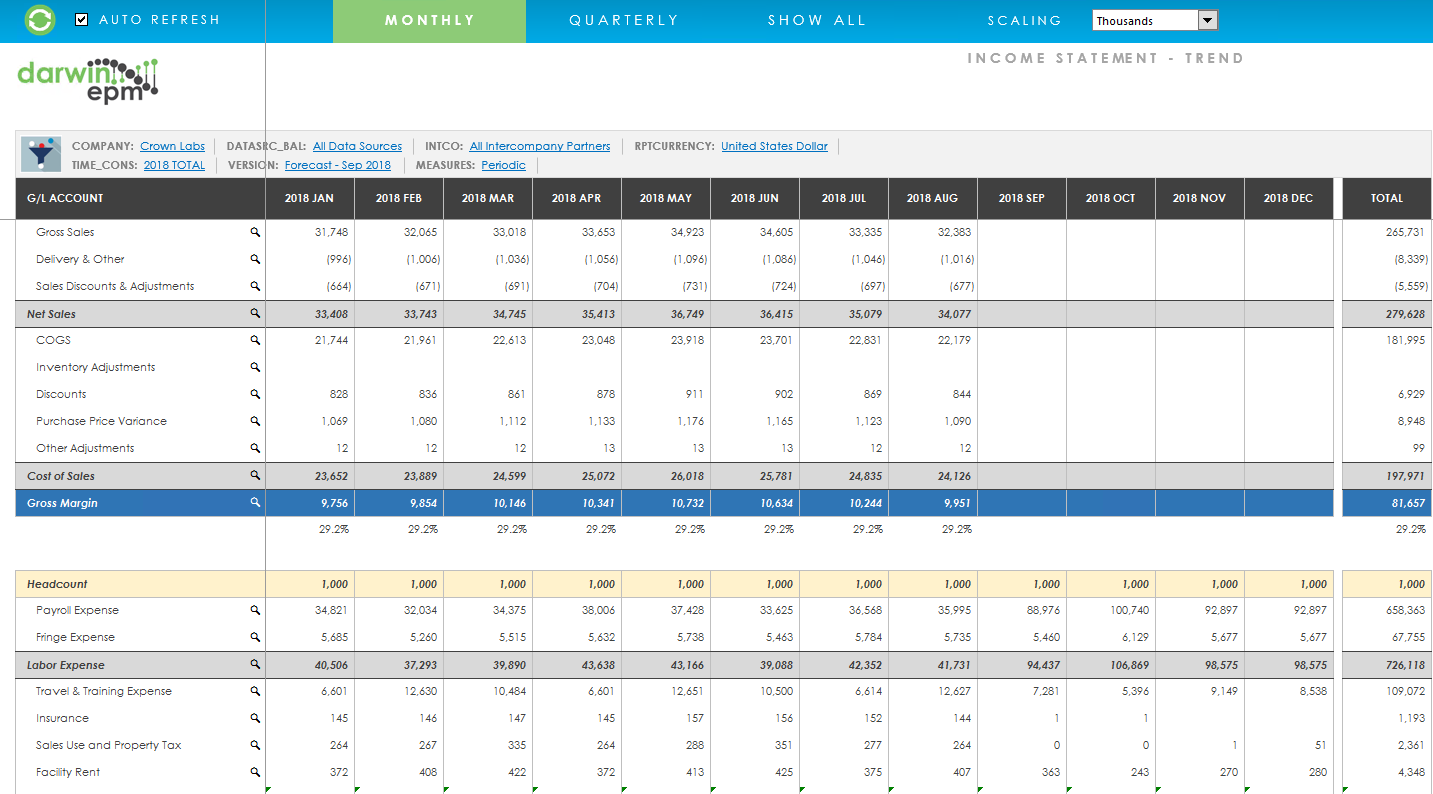Image resolution: width=1433 pixels, height=794 pixels.
Task: Click the Cost of Sales magnifier icon
Action: coord(255,476)
